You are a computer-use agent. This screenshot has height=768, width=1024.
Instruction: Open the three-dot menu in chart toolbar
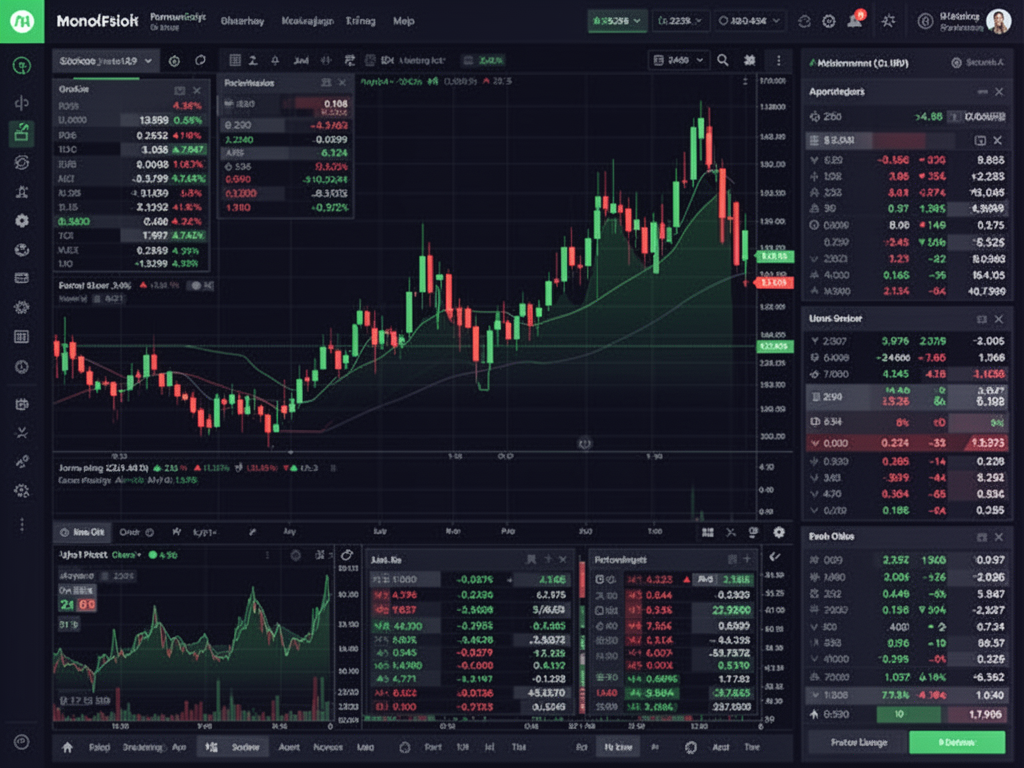[779, 61]
